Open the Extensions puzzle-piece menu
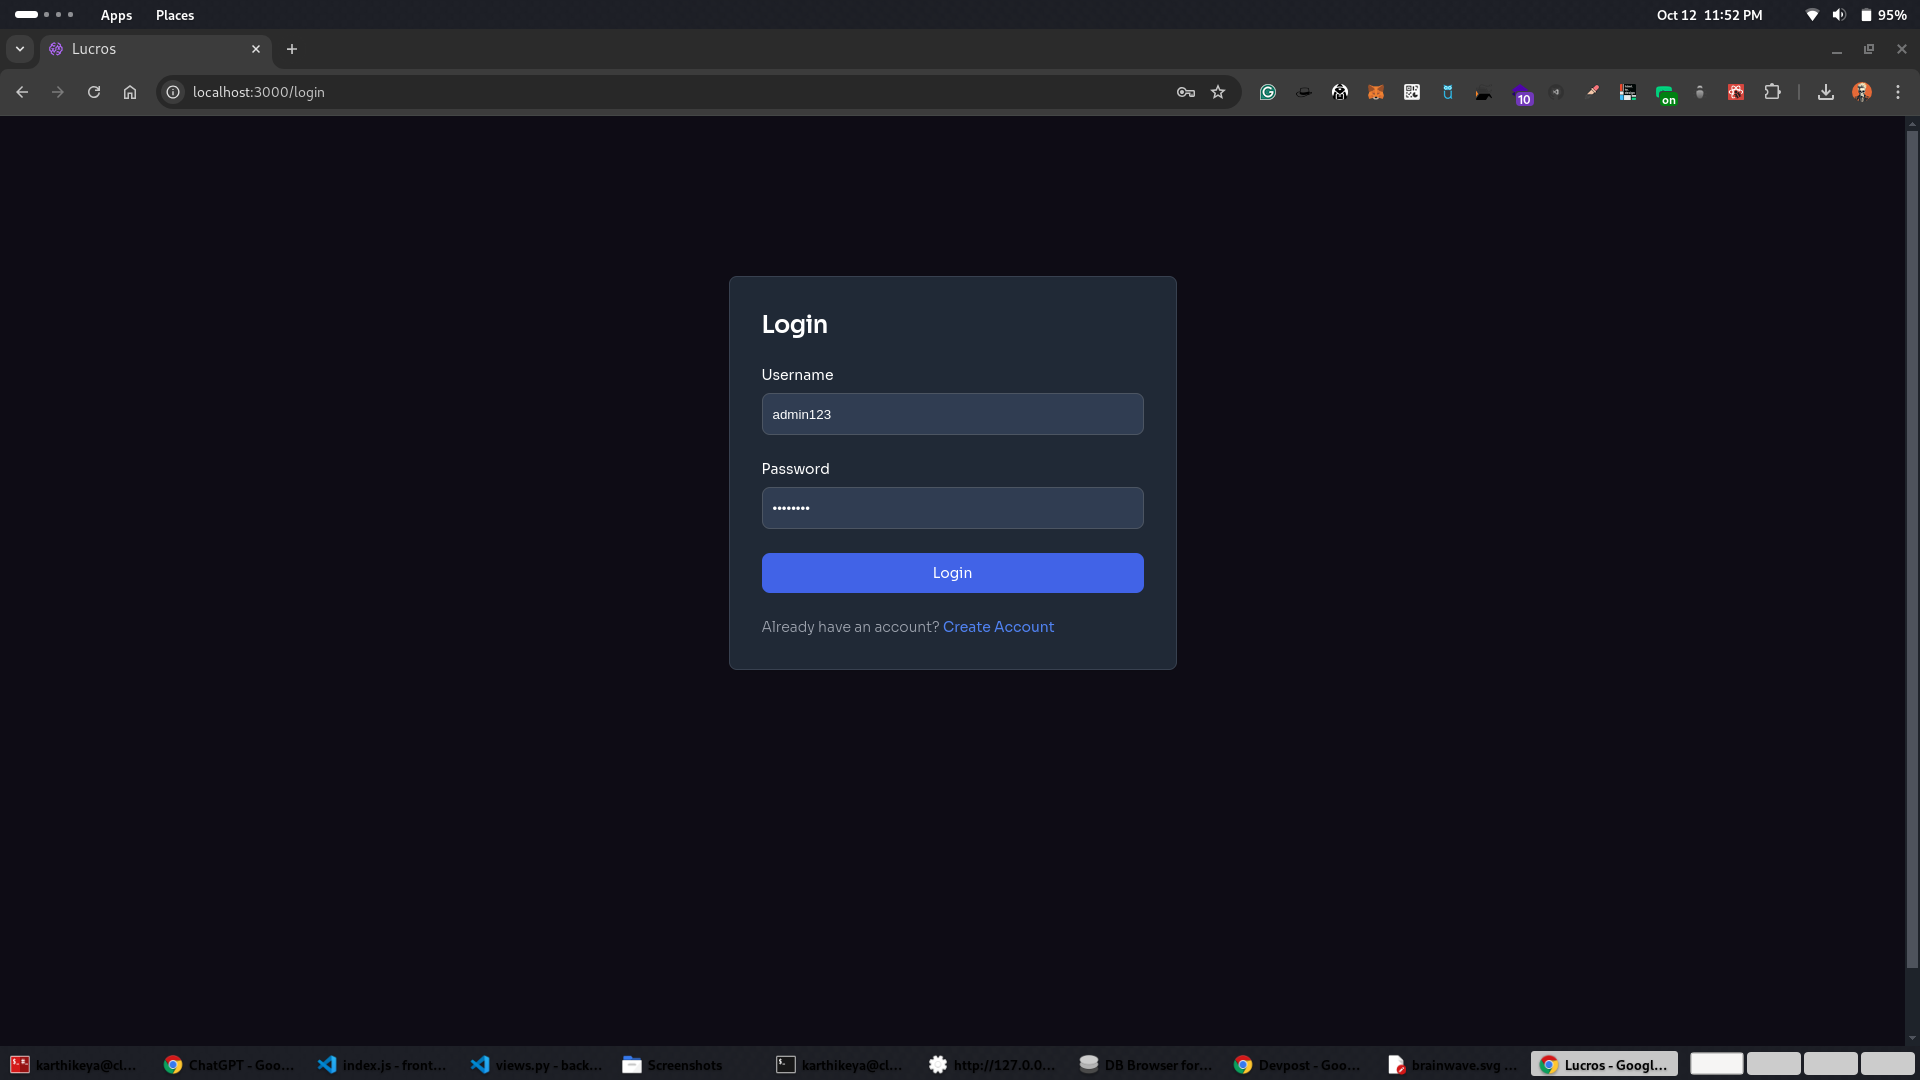This screenshot has width=1920, height=1080. point(1772,92)
